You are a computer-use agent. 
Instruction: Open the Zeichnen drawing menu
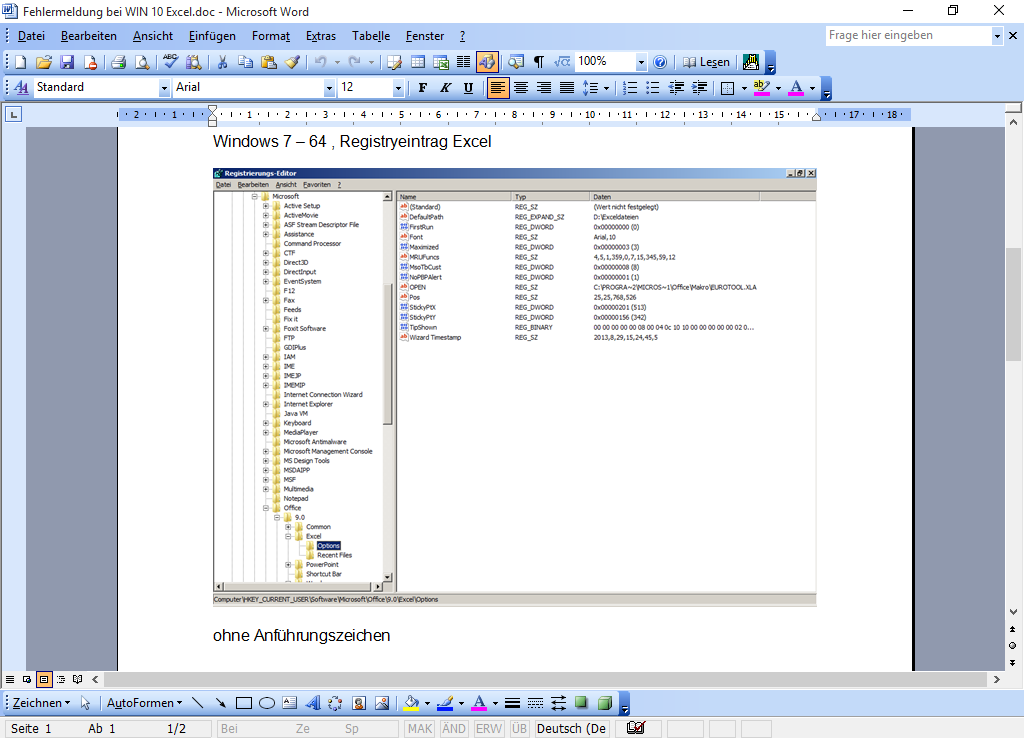pyautogui.click(x=41, y=703)
